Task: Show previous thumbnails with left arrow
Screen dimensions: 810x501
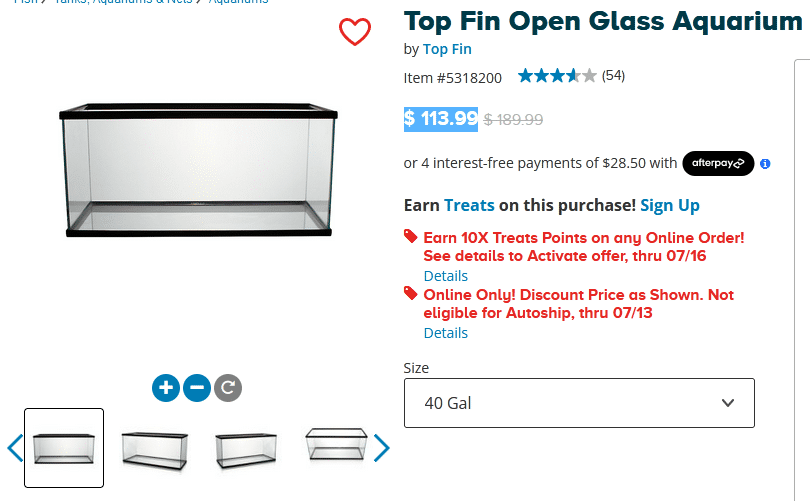Action: pyautogui.click(x=14, y=447)
